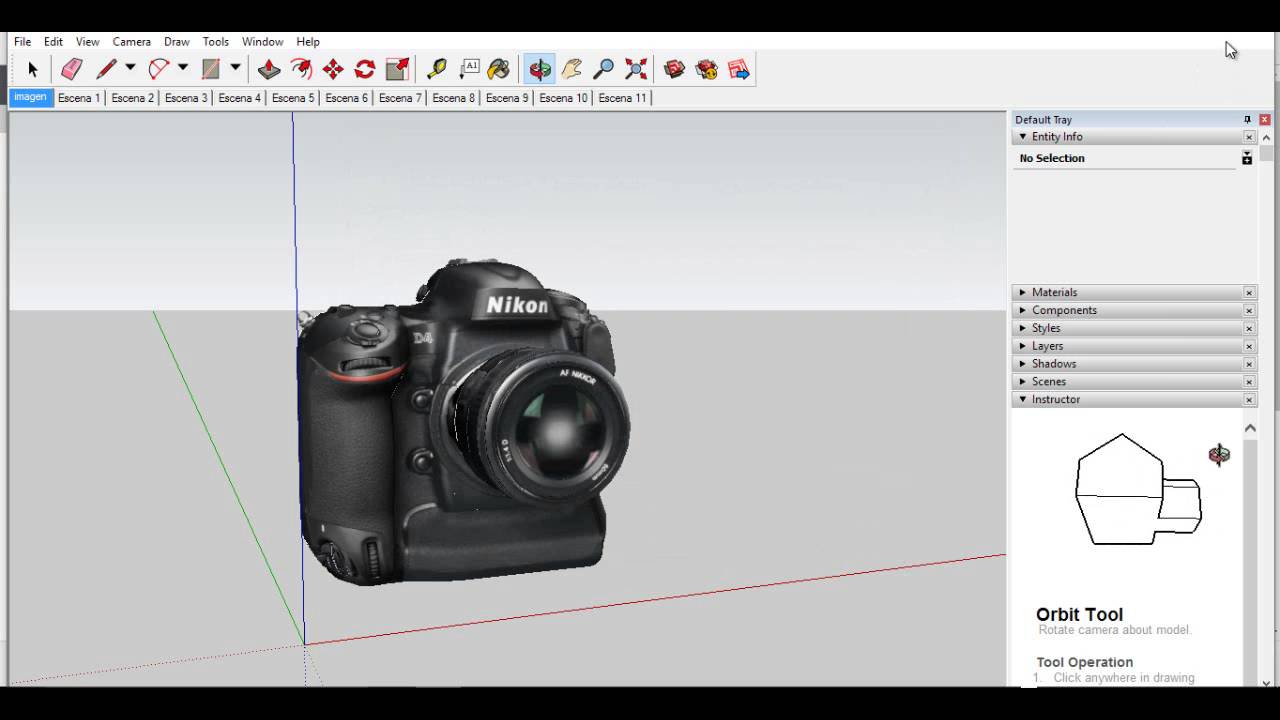Screen dimensions: 1280x720
Task: Open the Help menu
Action: (308, 42)
